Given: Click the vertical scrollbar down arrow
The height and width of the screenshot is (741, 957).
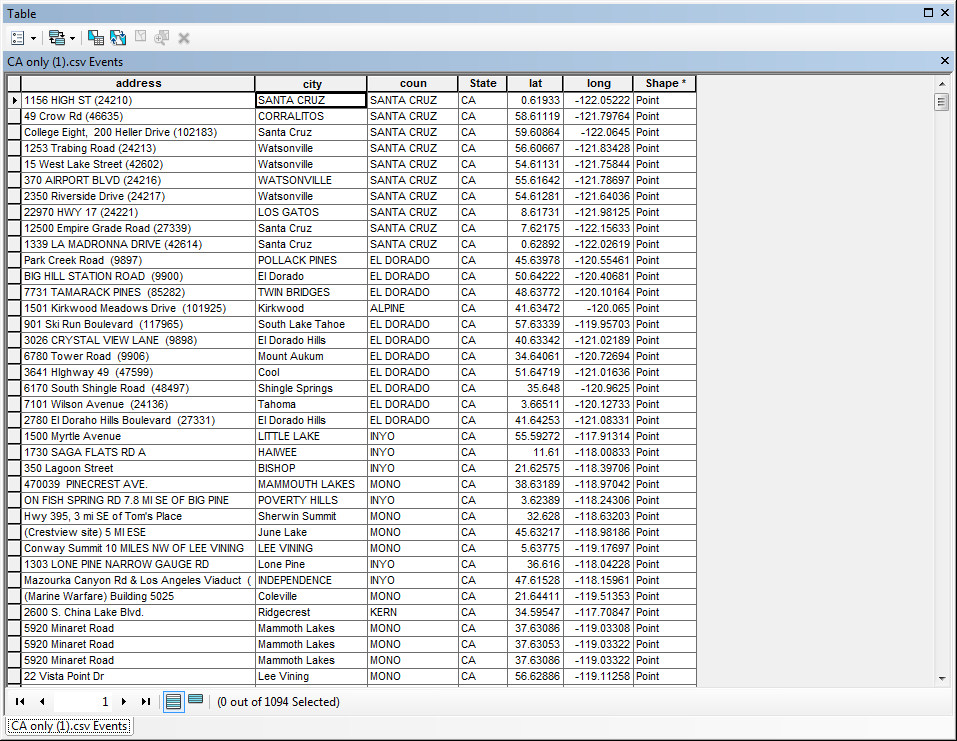Looking at the screenshot, I should pos(942,678).
